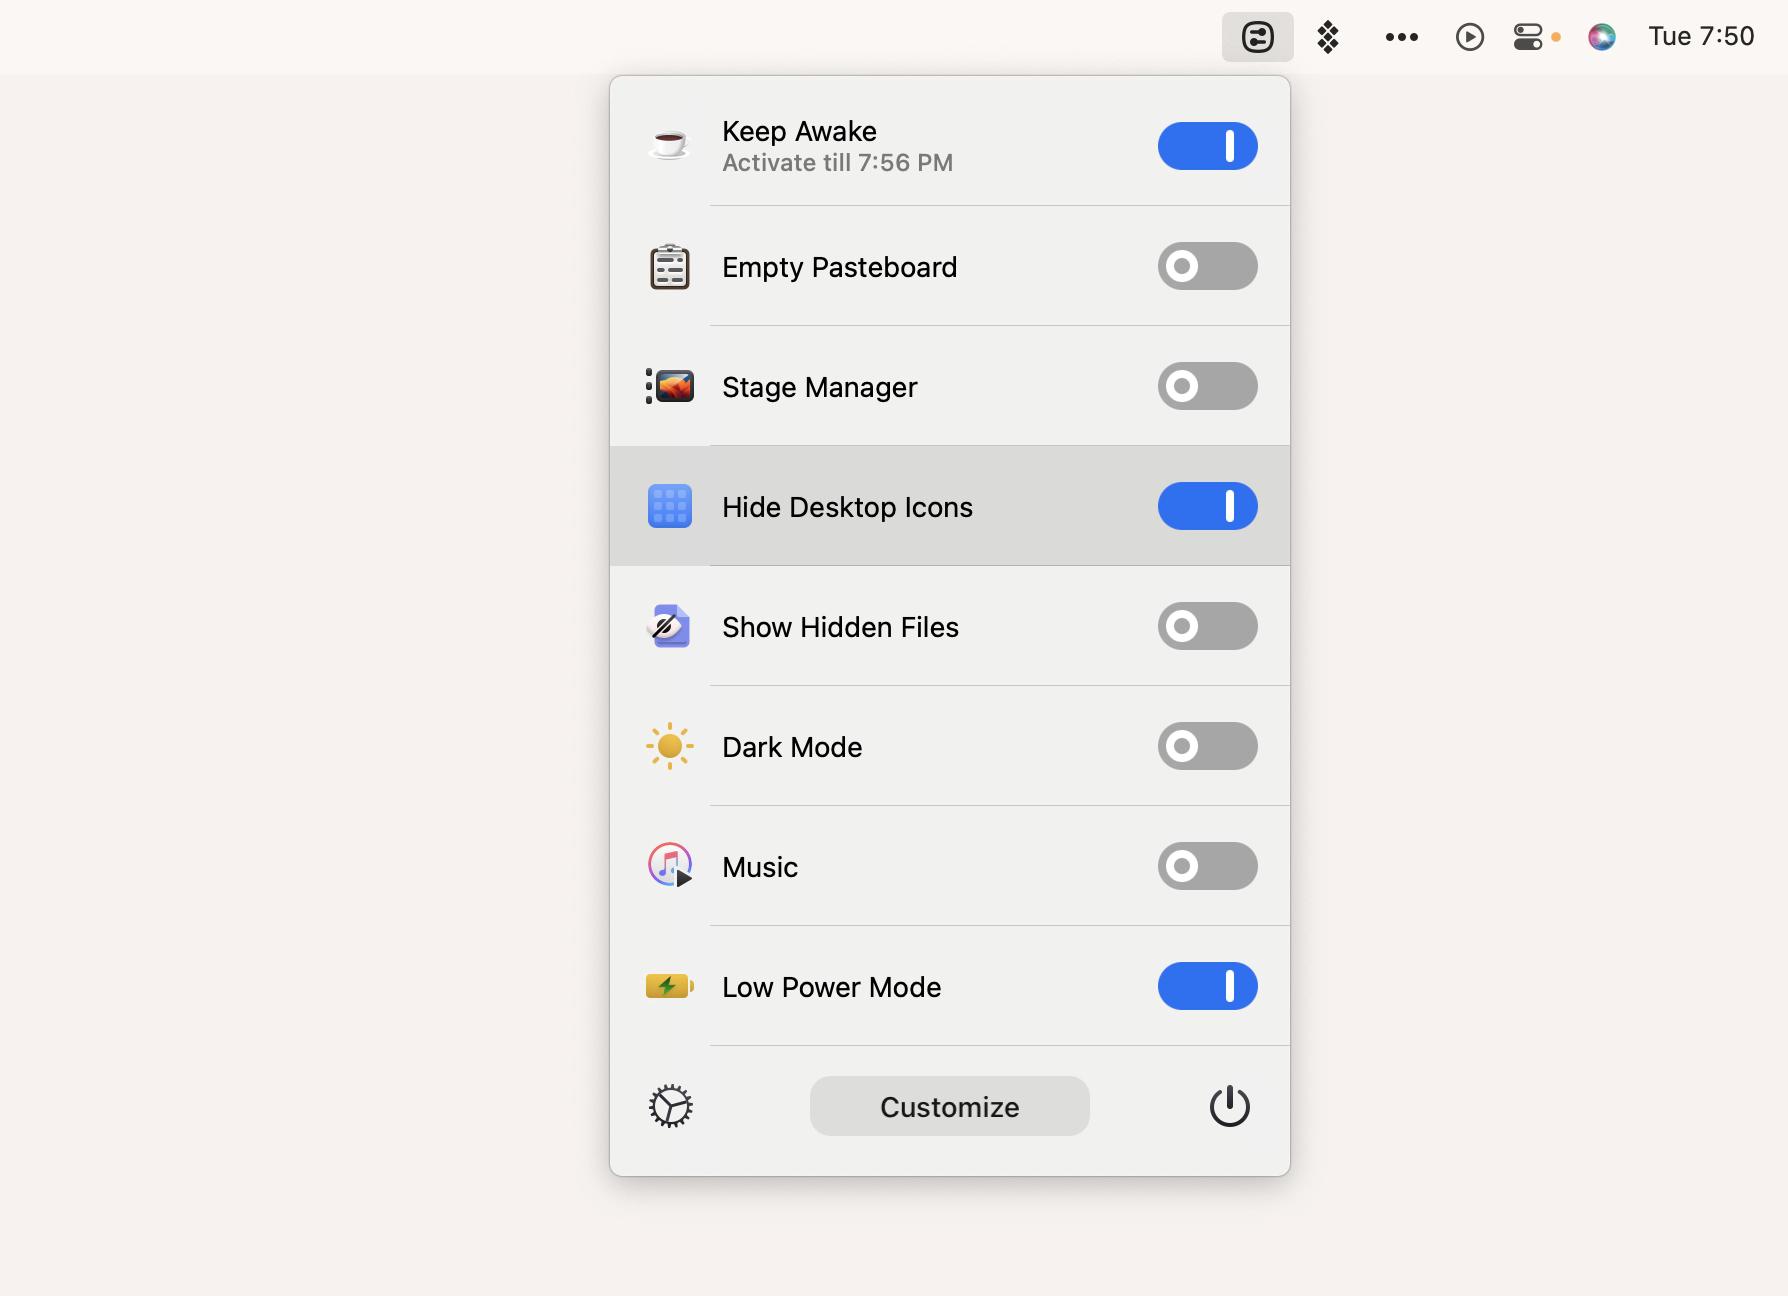Image resolution: width=1788 pixels, height=1296 pixels.
Task: Turn off the Keep Awake switch
Action: tap(1208, 146)
